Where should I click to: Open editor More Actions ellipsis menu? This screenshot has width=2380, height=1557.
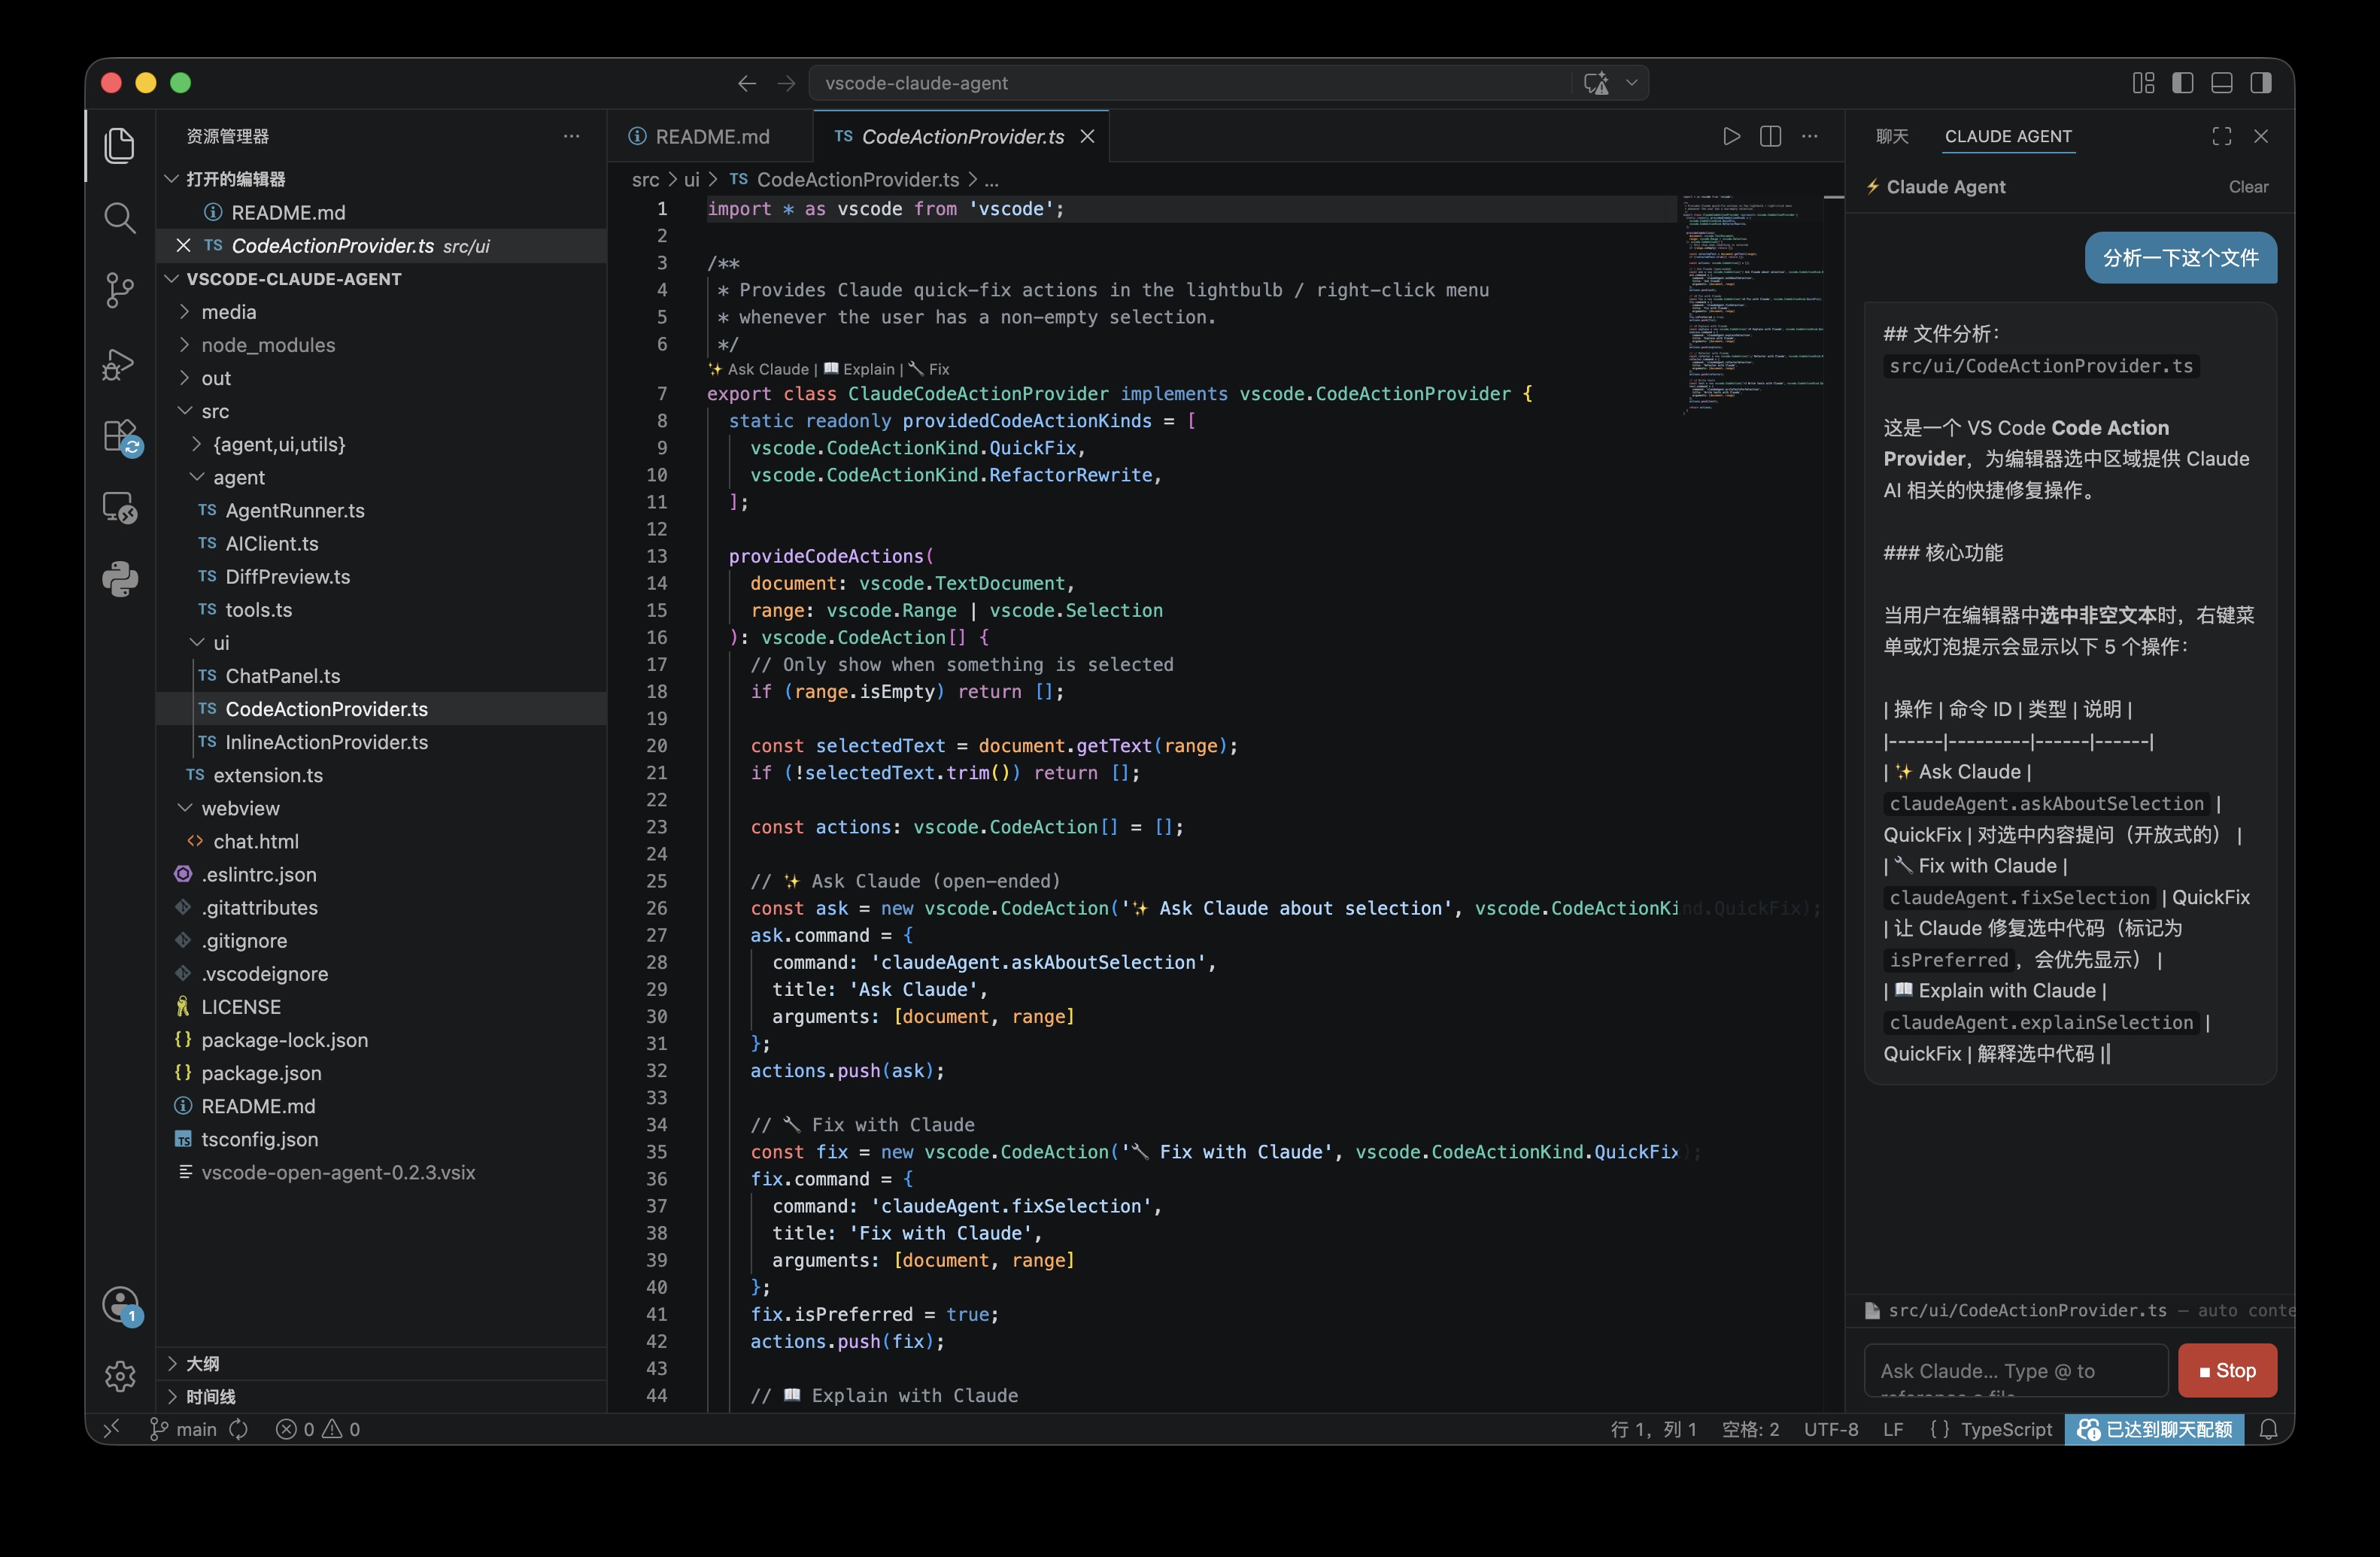click(x=1810, y=136)
